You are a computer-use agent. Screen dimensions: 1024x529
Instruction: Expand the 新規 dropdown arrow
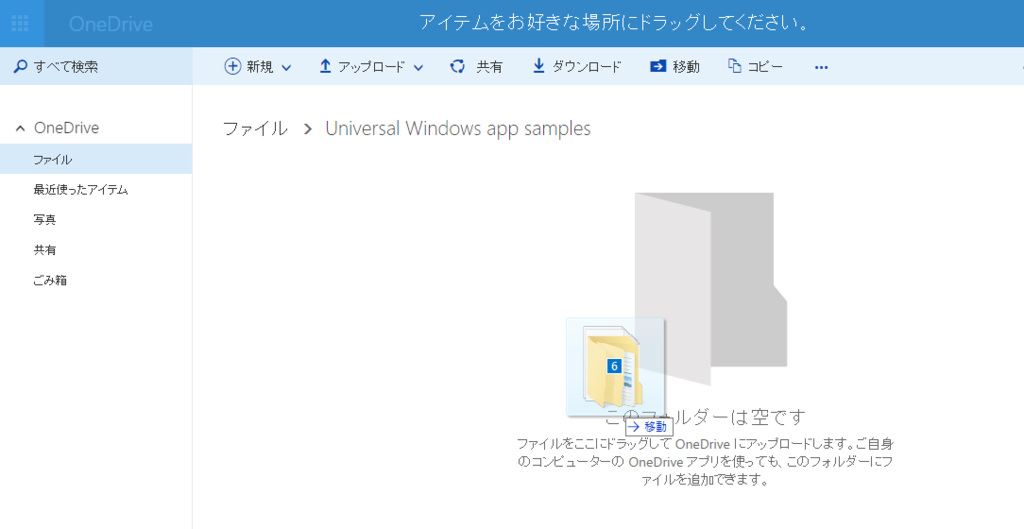286,67
